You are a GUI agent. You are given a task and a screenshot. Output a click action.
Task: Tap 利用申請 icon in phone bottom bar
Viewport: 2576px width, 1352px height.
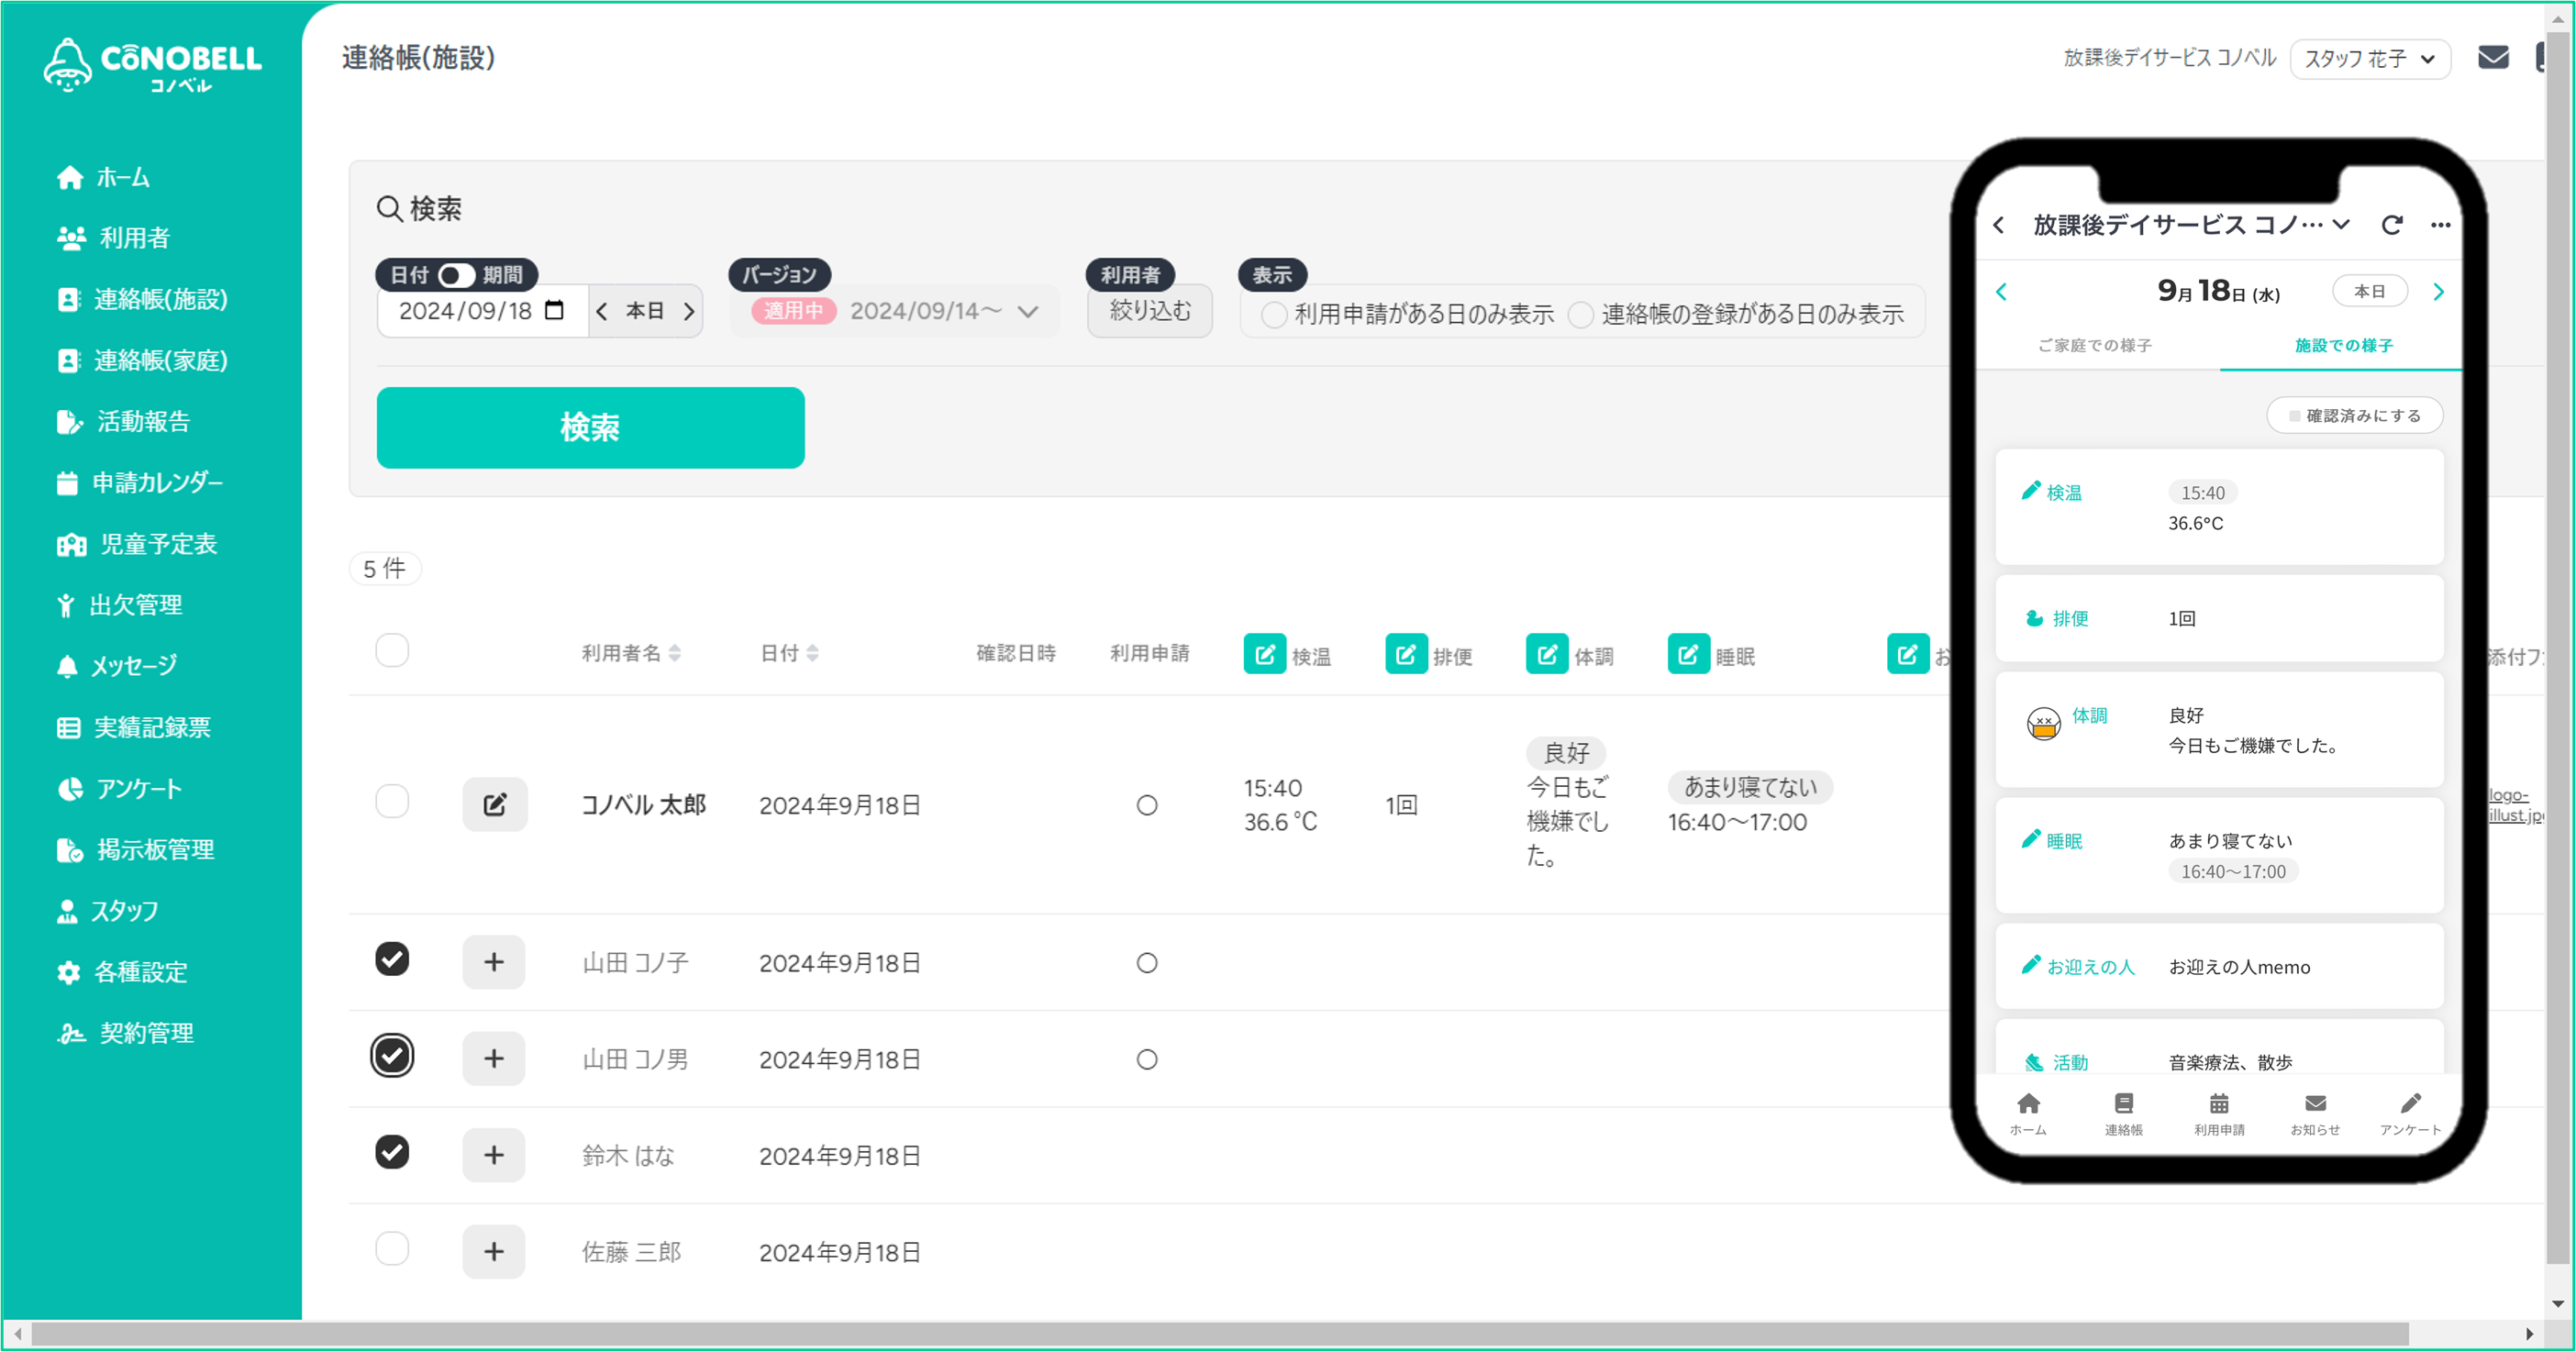[2219, 1114]
